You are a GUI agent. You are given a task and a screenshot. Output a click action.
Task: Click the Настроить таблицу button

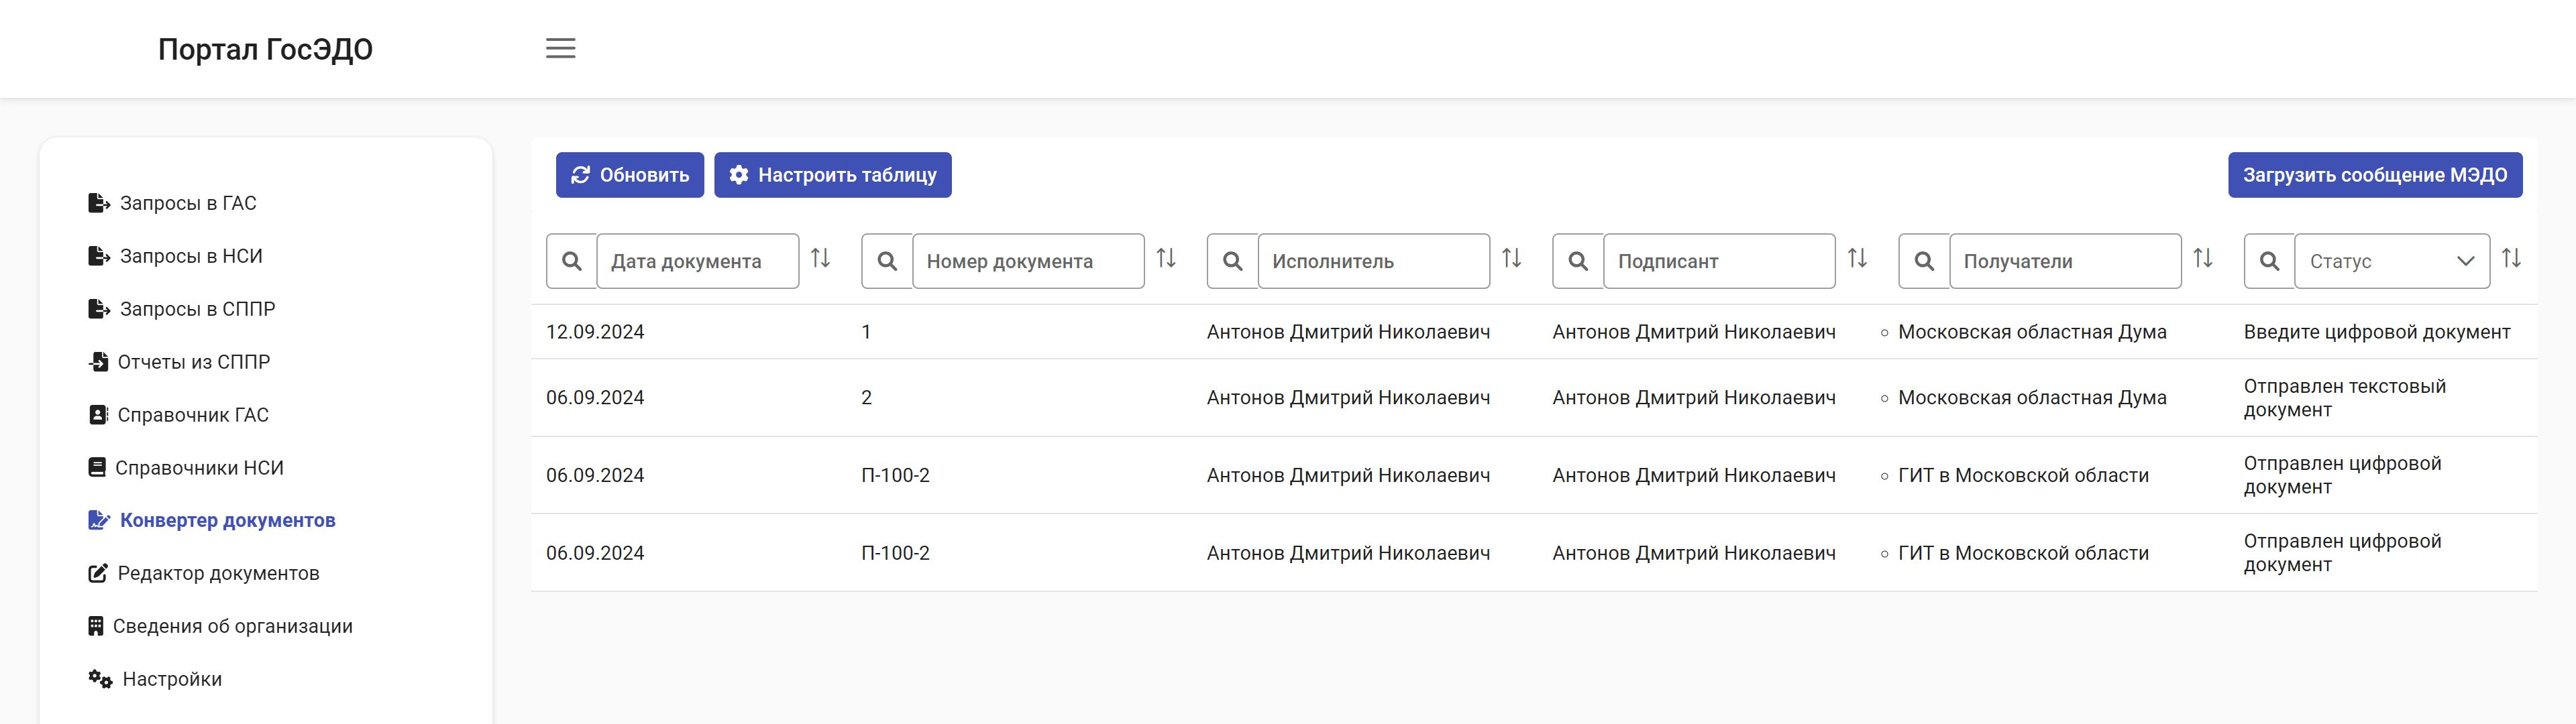833,175
